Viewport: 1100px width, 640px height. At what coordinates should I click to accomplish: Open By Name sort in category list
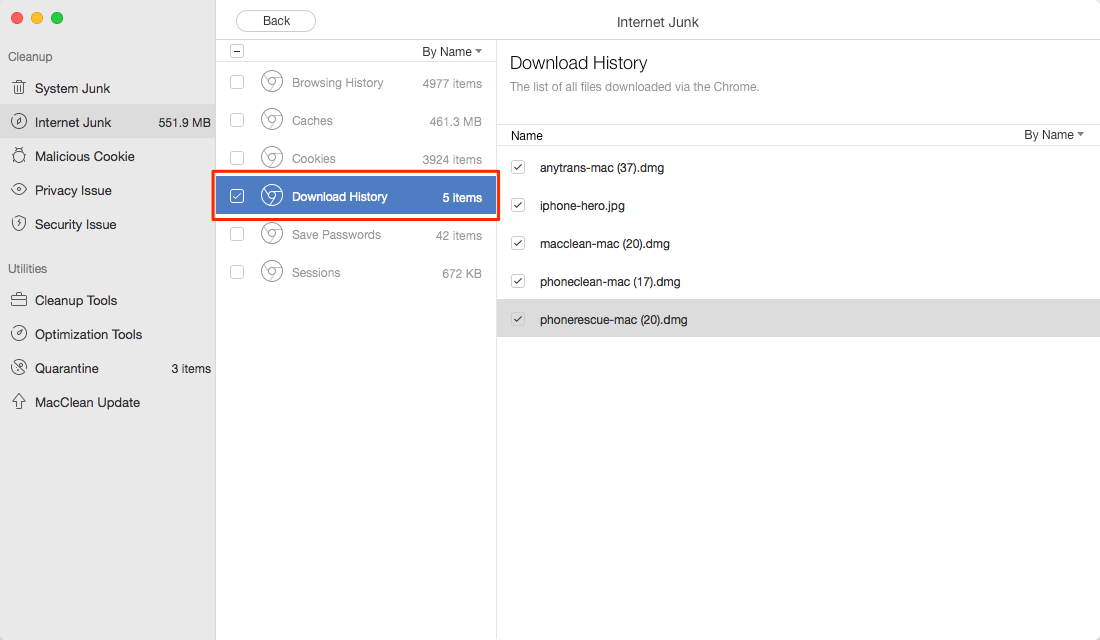pyautogui.click(x=452, y=51)
